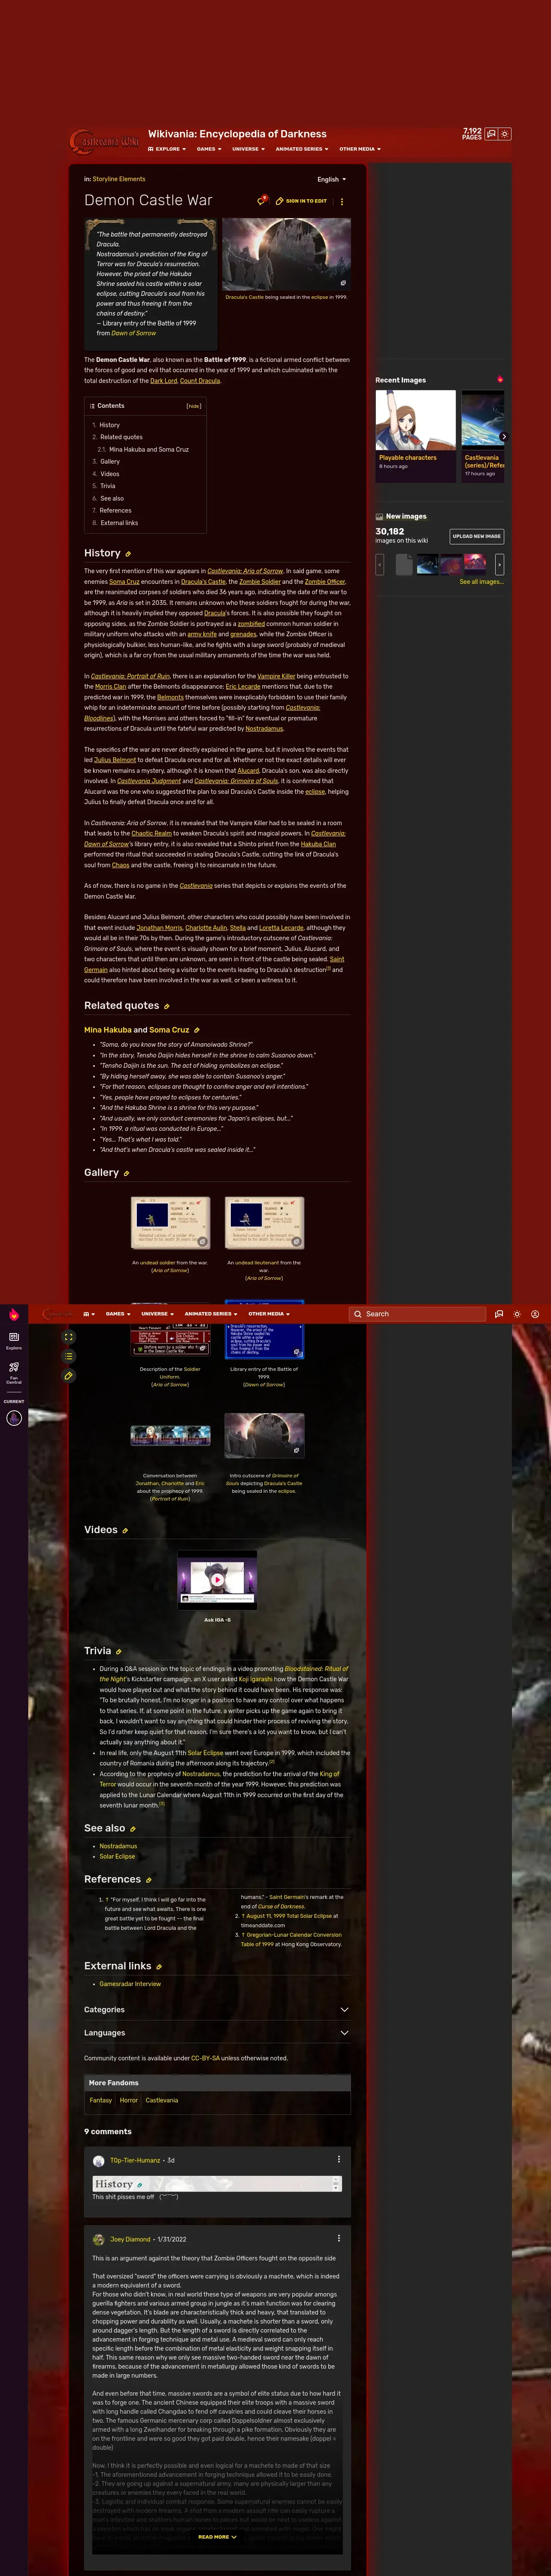The width and height of the screenshot is (551, 2576).
Task: Click the Videos section edit pencil
Action: 124,1530
